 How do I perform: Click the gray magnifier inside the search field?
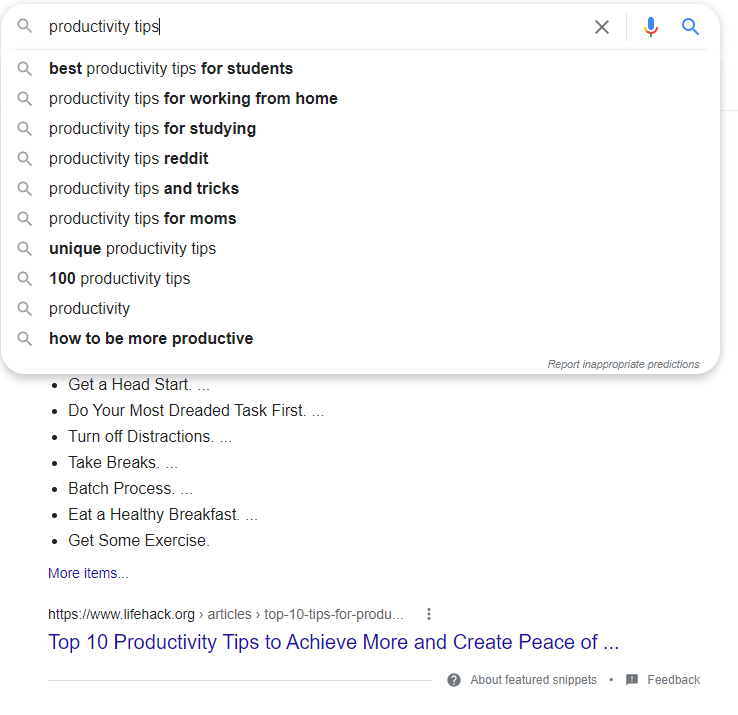click(x=24, y=26)
